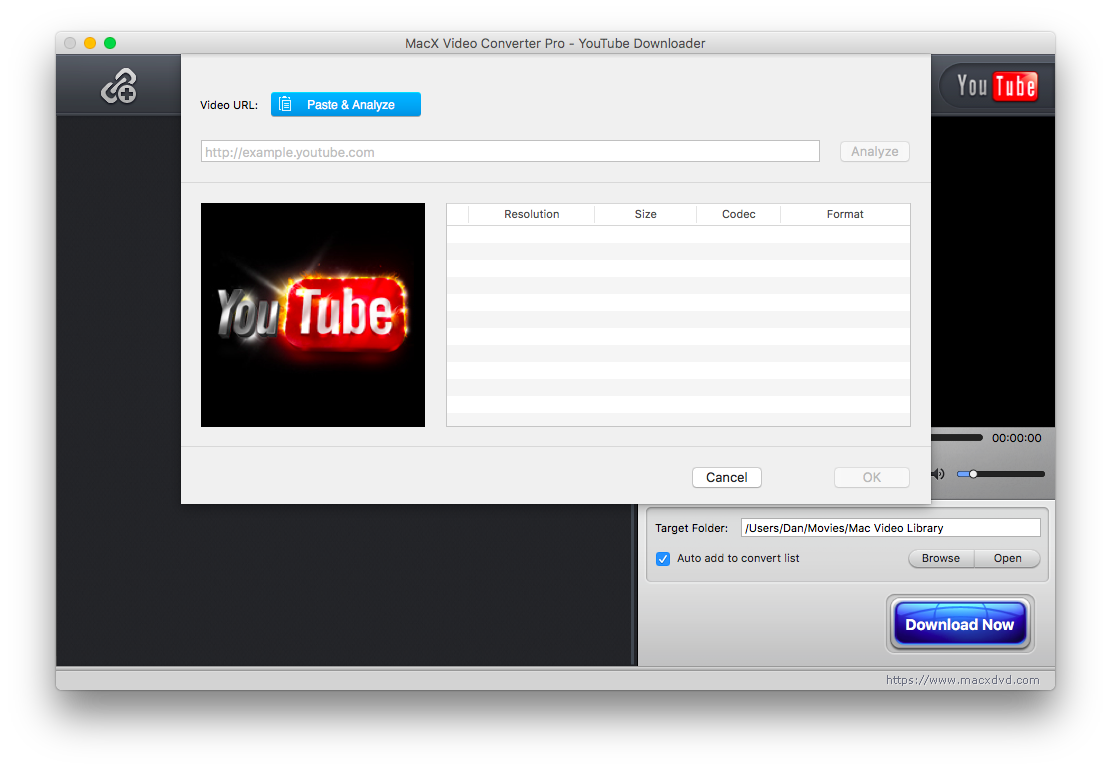Click the OK button
1111x770 pixels.
click(x=872, y=477)
